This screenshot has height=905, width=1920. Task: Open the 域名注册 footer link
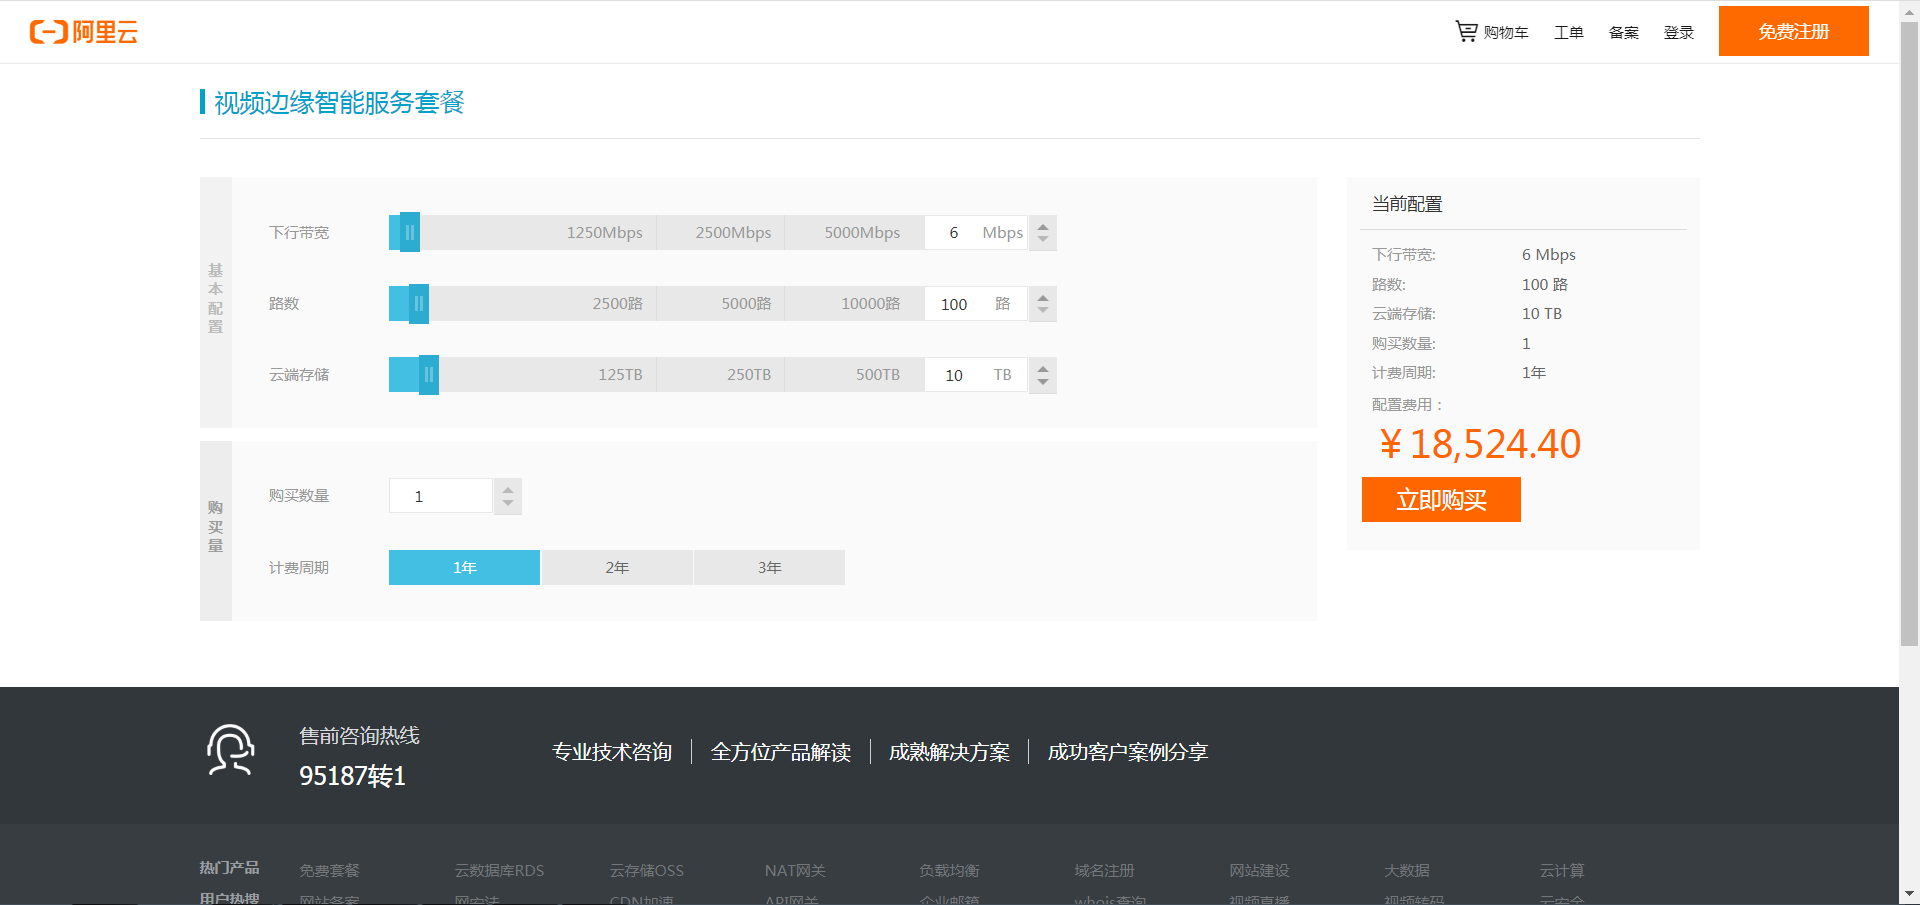1104,871
